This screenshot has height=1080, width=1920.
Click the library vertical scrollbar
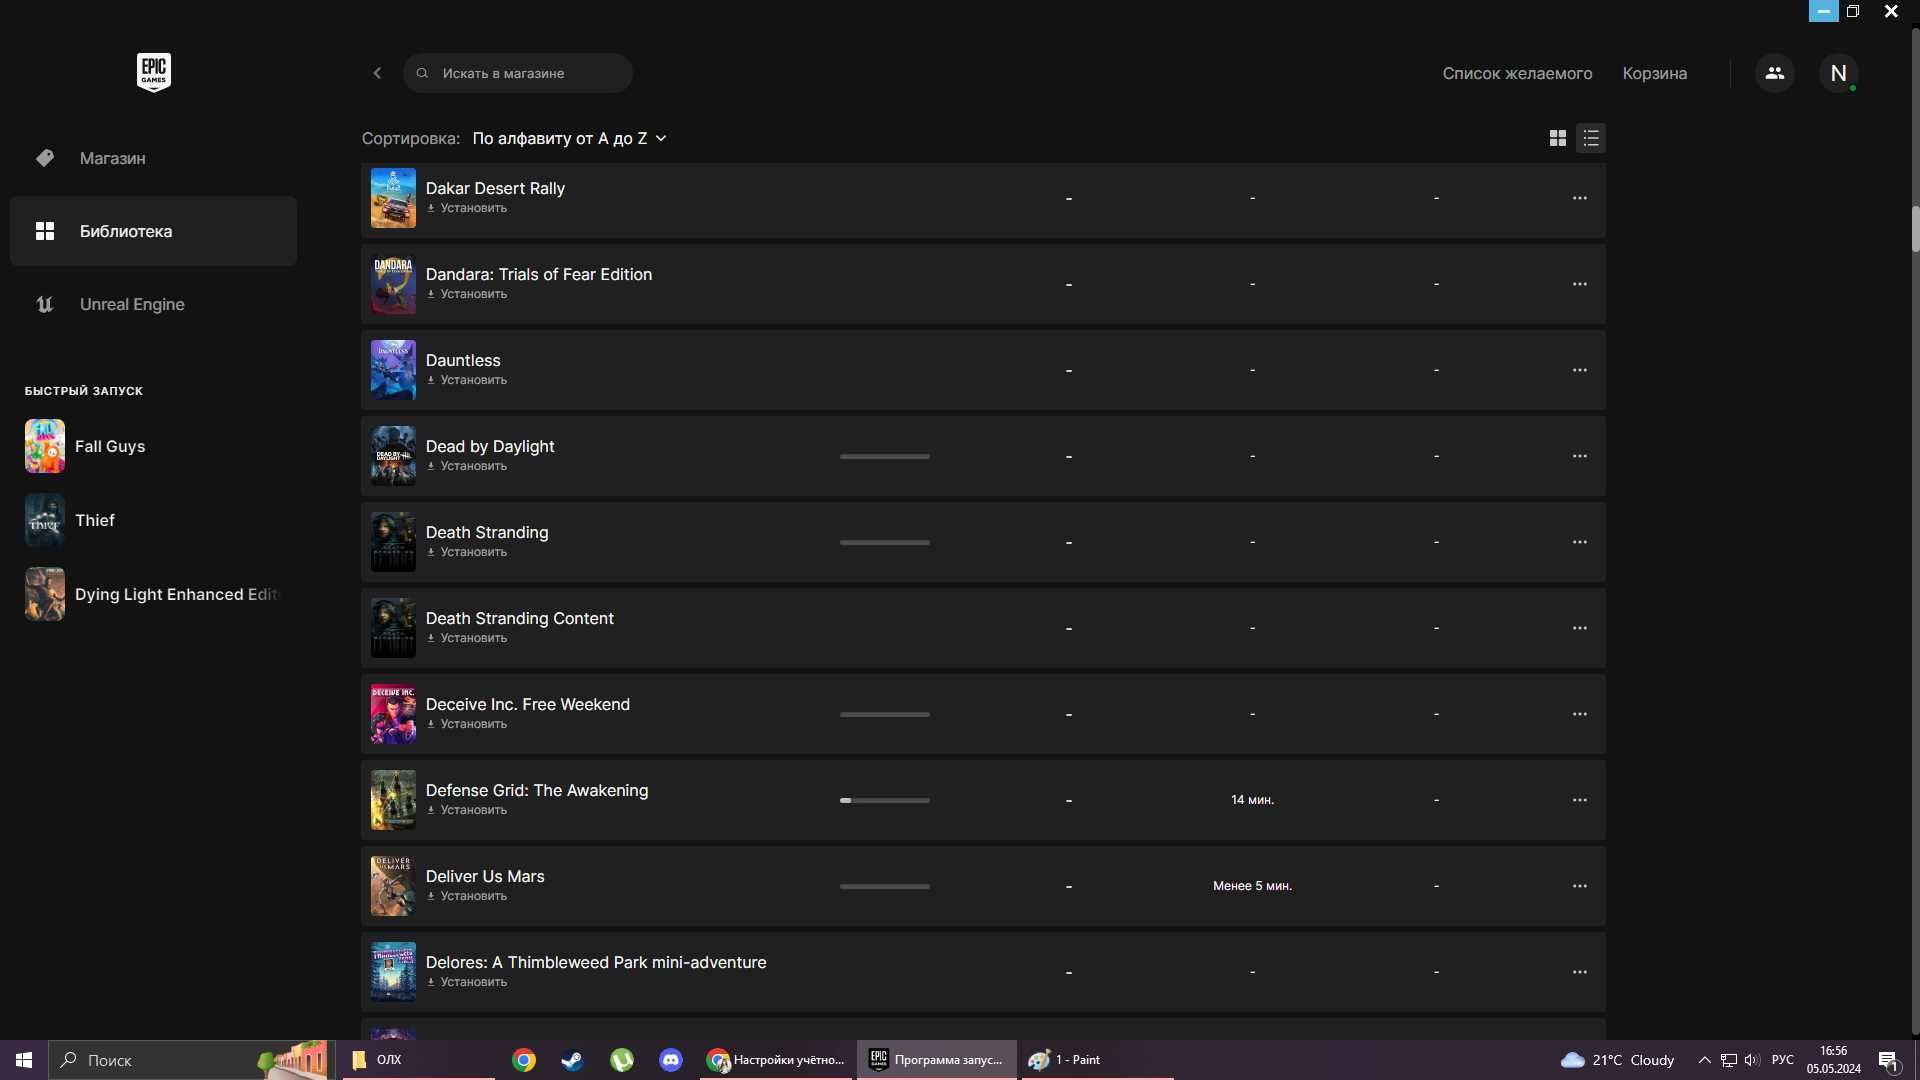1915,228
